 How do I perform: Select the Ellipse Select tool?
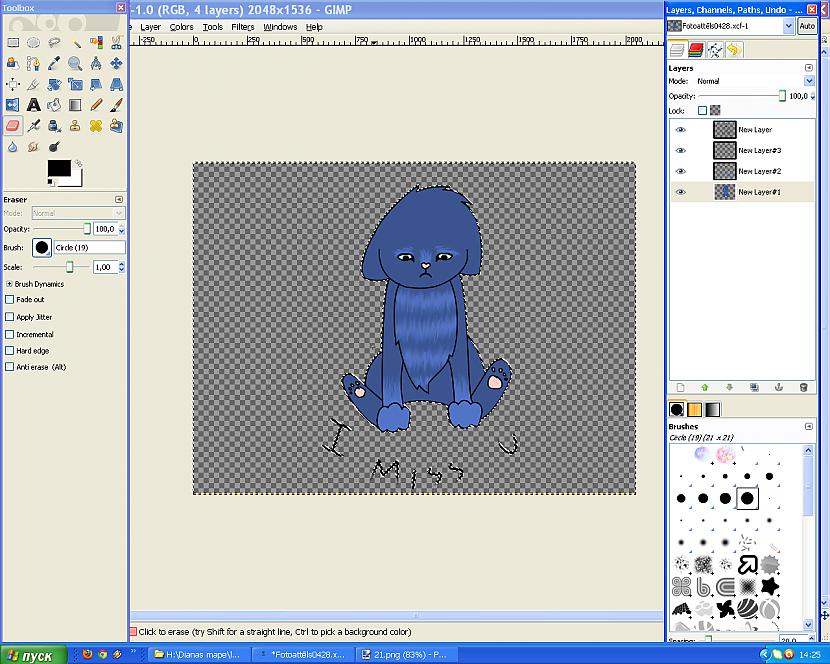(x=33, y=42)
